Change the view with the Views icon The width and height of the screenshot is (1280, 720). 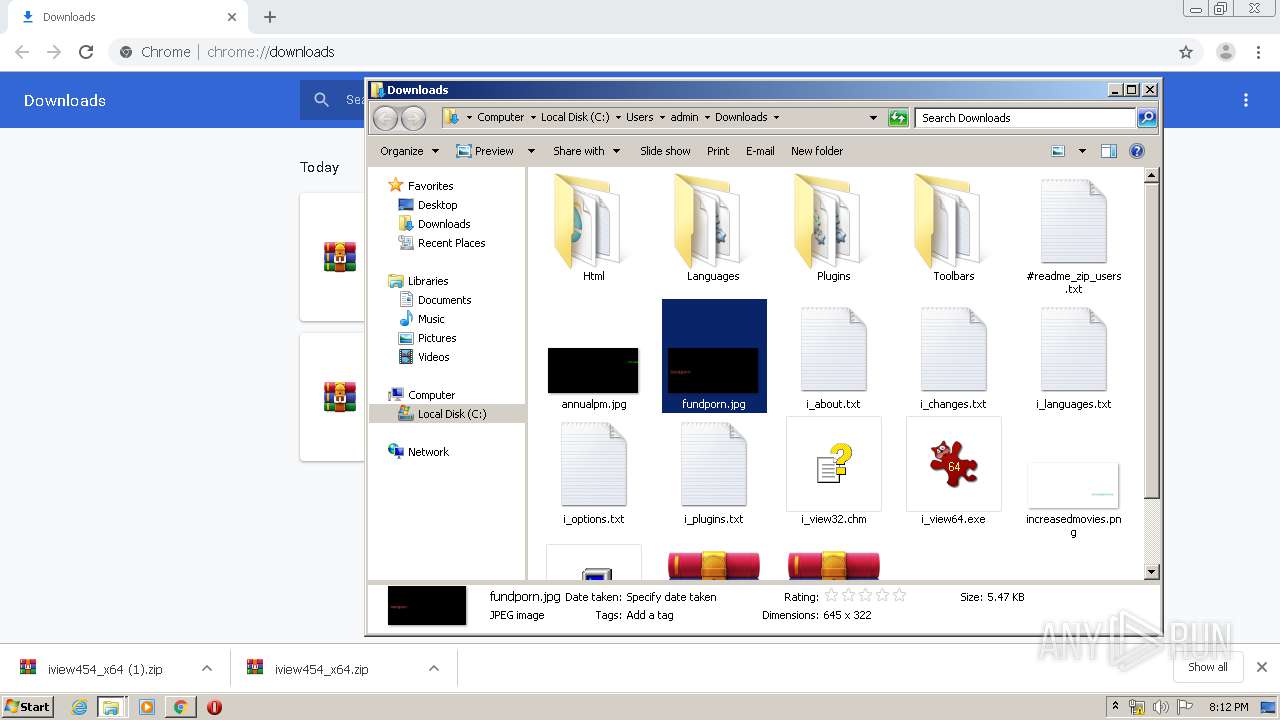point(1058,151)
